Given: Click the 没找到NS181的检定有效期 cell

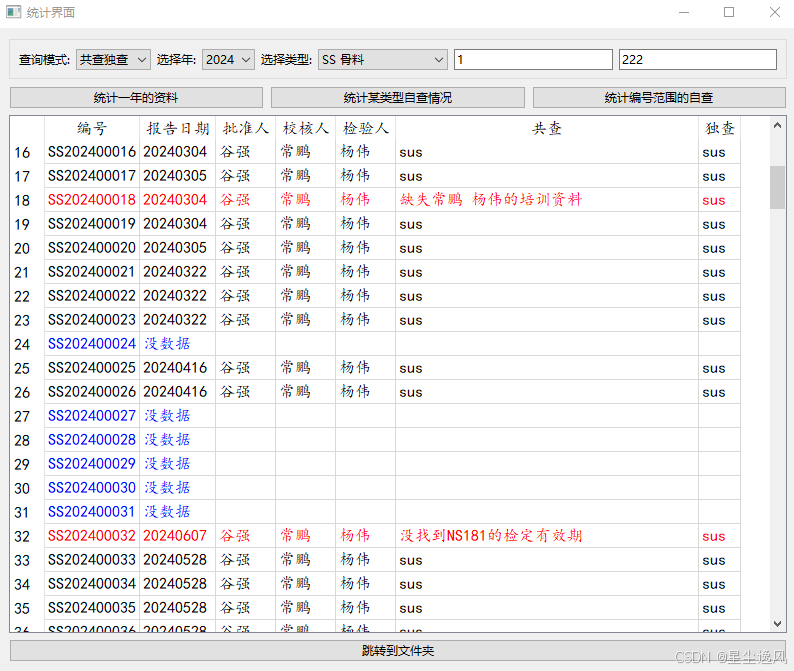Looking at the screenshot, I should [x=547, y=536].
